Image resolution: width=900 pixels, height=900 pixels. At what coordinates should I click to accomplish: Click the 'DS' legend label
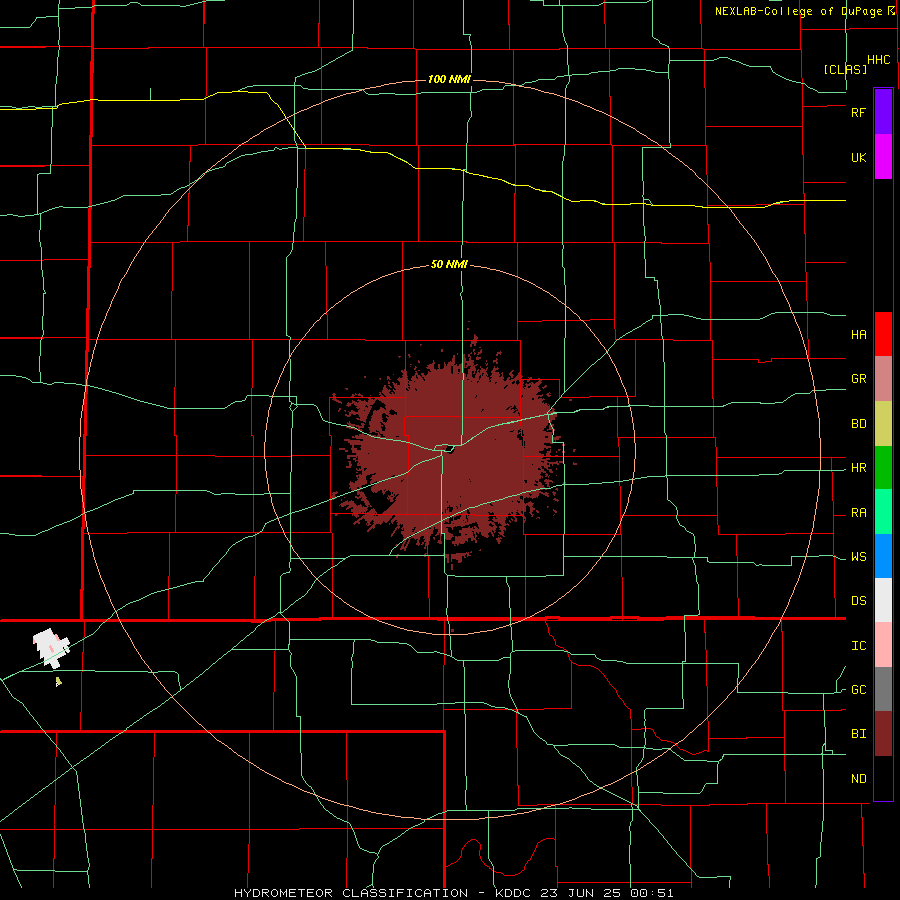(x=859, y=601)
